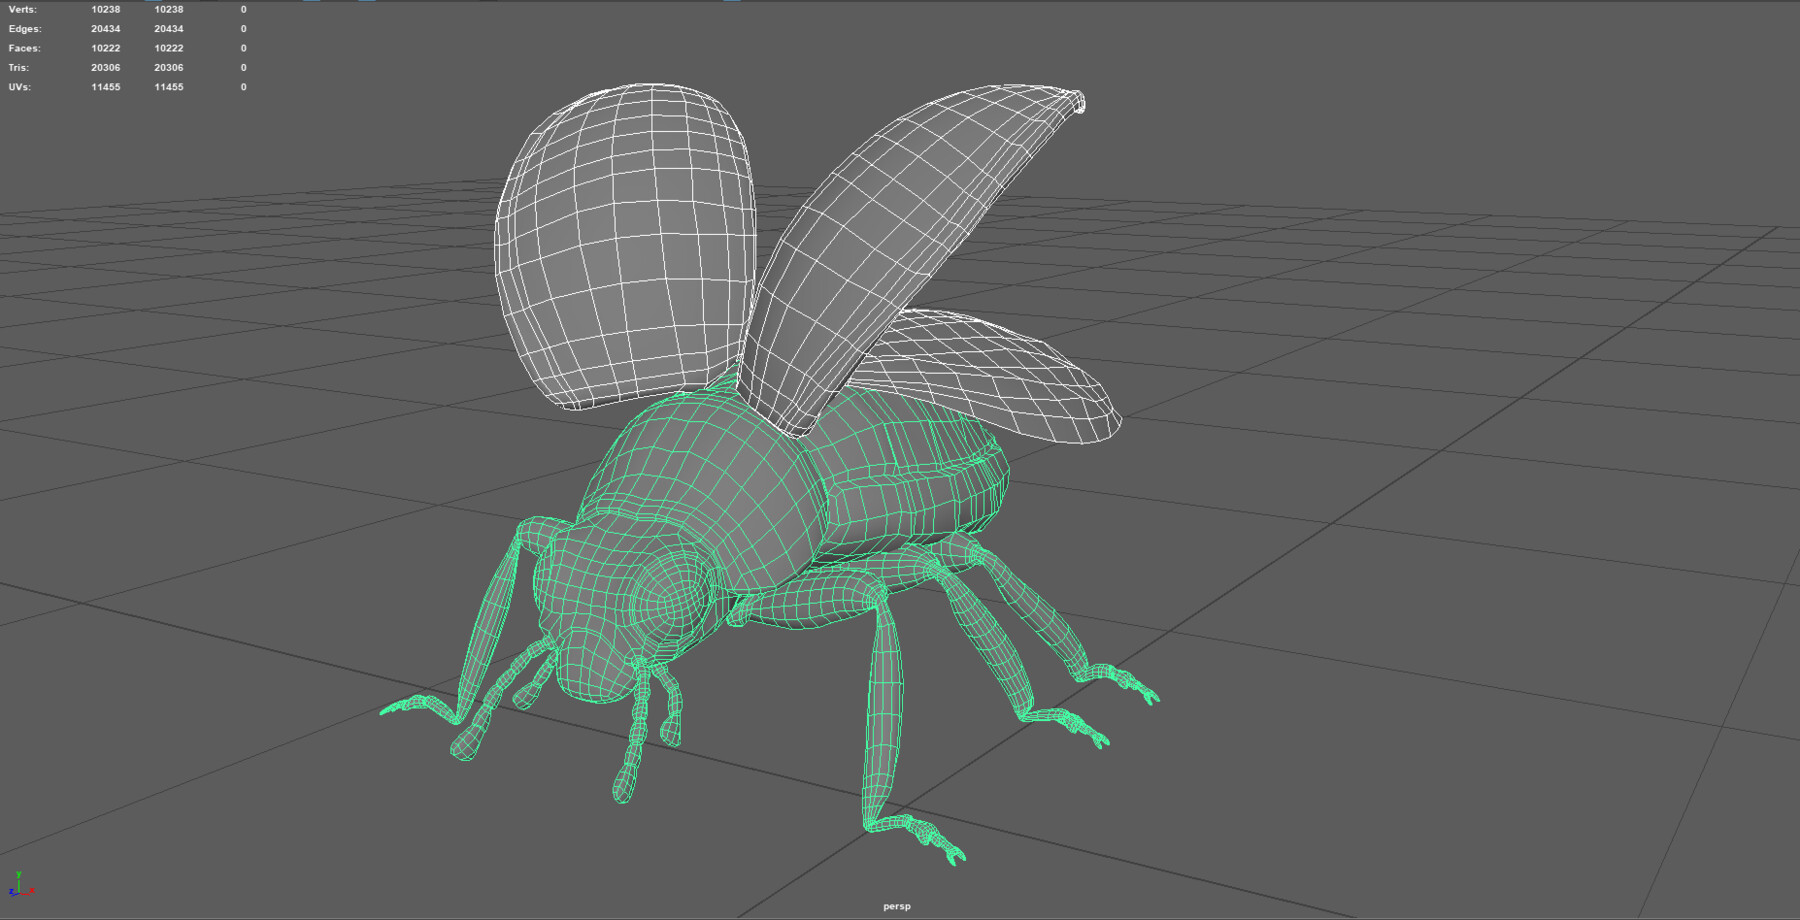Click the UVs count readout

coord(106,87)
